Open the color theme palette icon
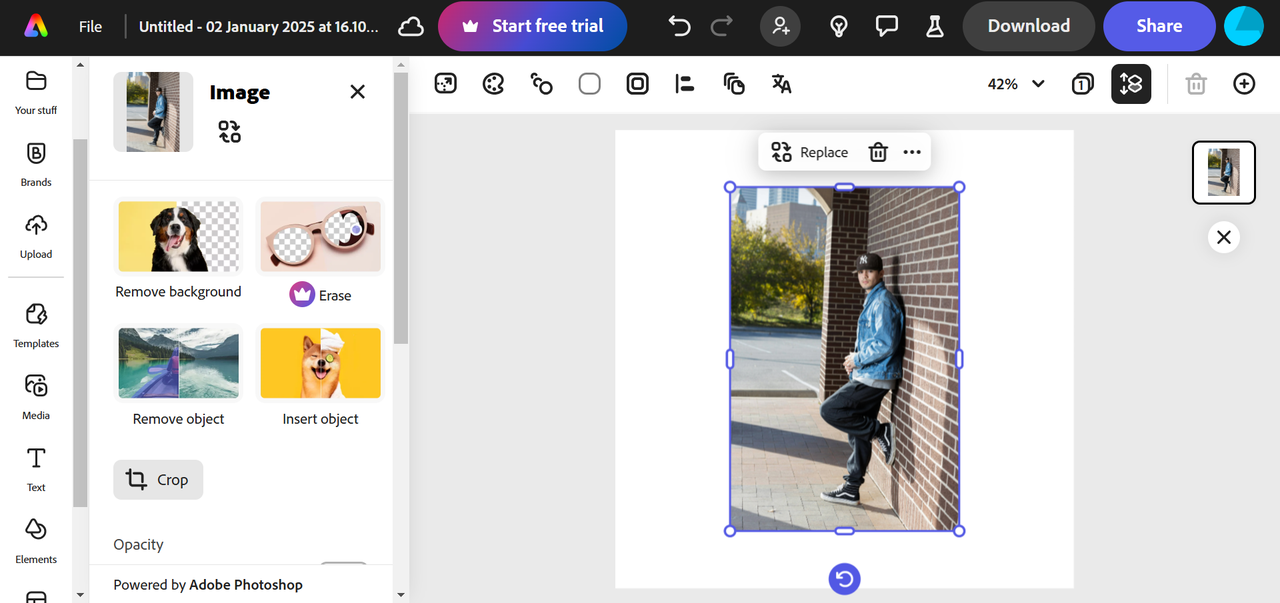The width and height of the screenshot is (1280, 603). (494, 84)
